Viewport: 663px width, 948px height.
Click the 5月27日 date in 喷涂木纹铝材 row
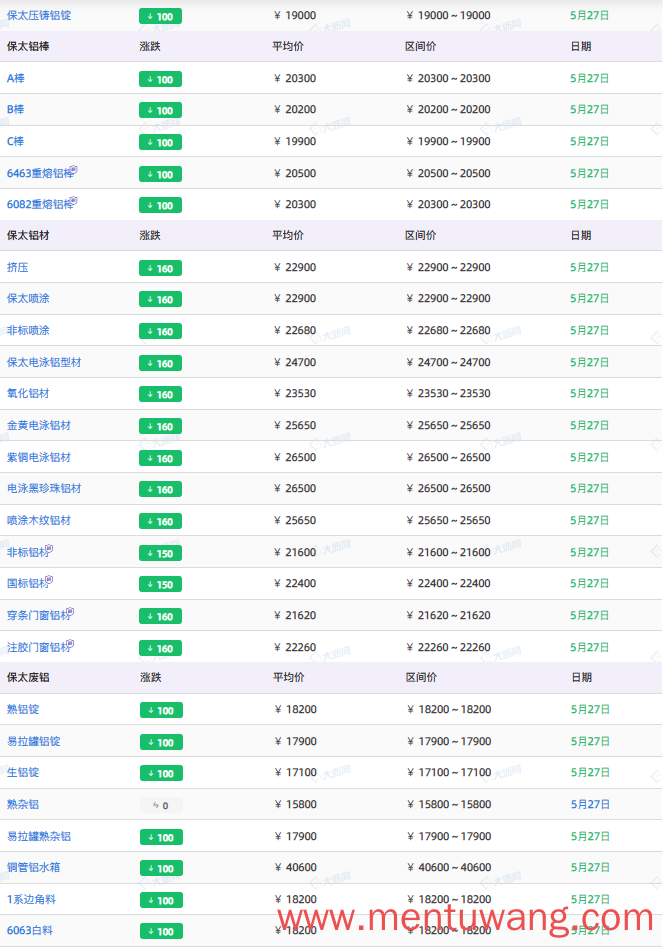click(589, 520)
